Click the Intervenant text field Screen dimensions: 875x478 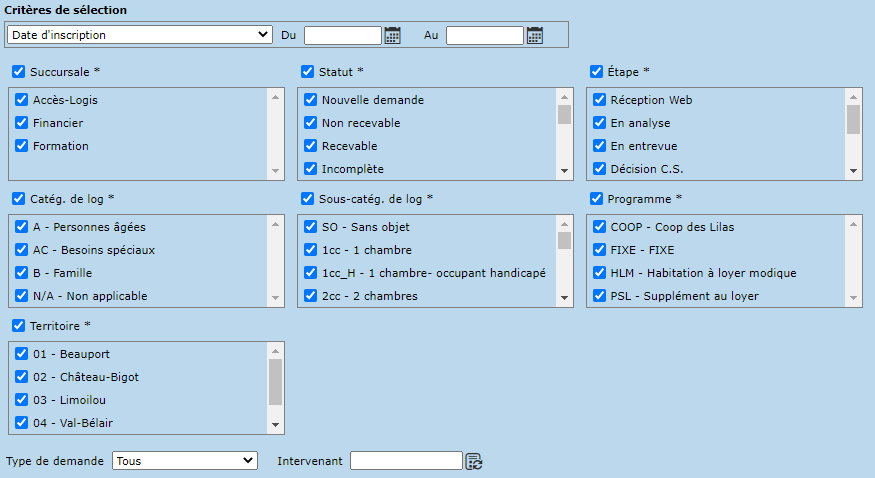(x=406, y=461)
